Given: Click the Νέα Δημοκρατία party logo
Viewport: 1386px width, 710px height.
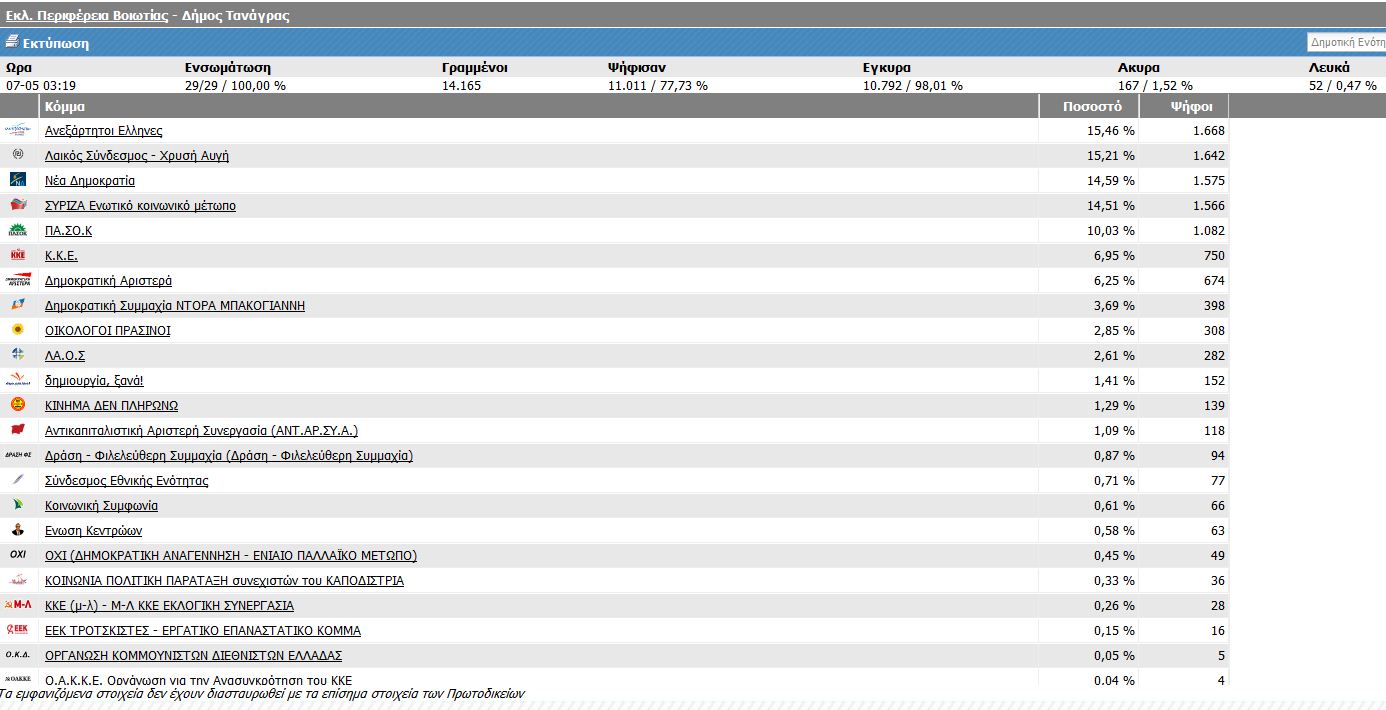Looking at the screenshot, I should tap(18, 180).
